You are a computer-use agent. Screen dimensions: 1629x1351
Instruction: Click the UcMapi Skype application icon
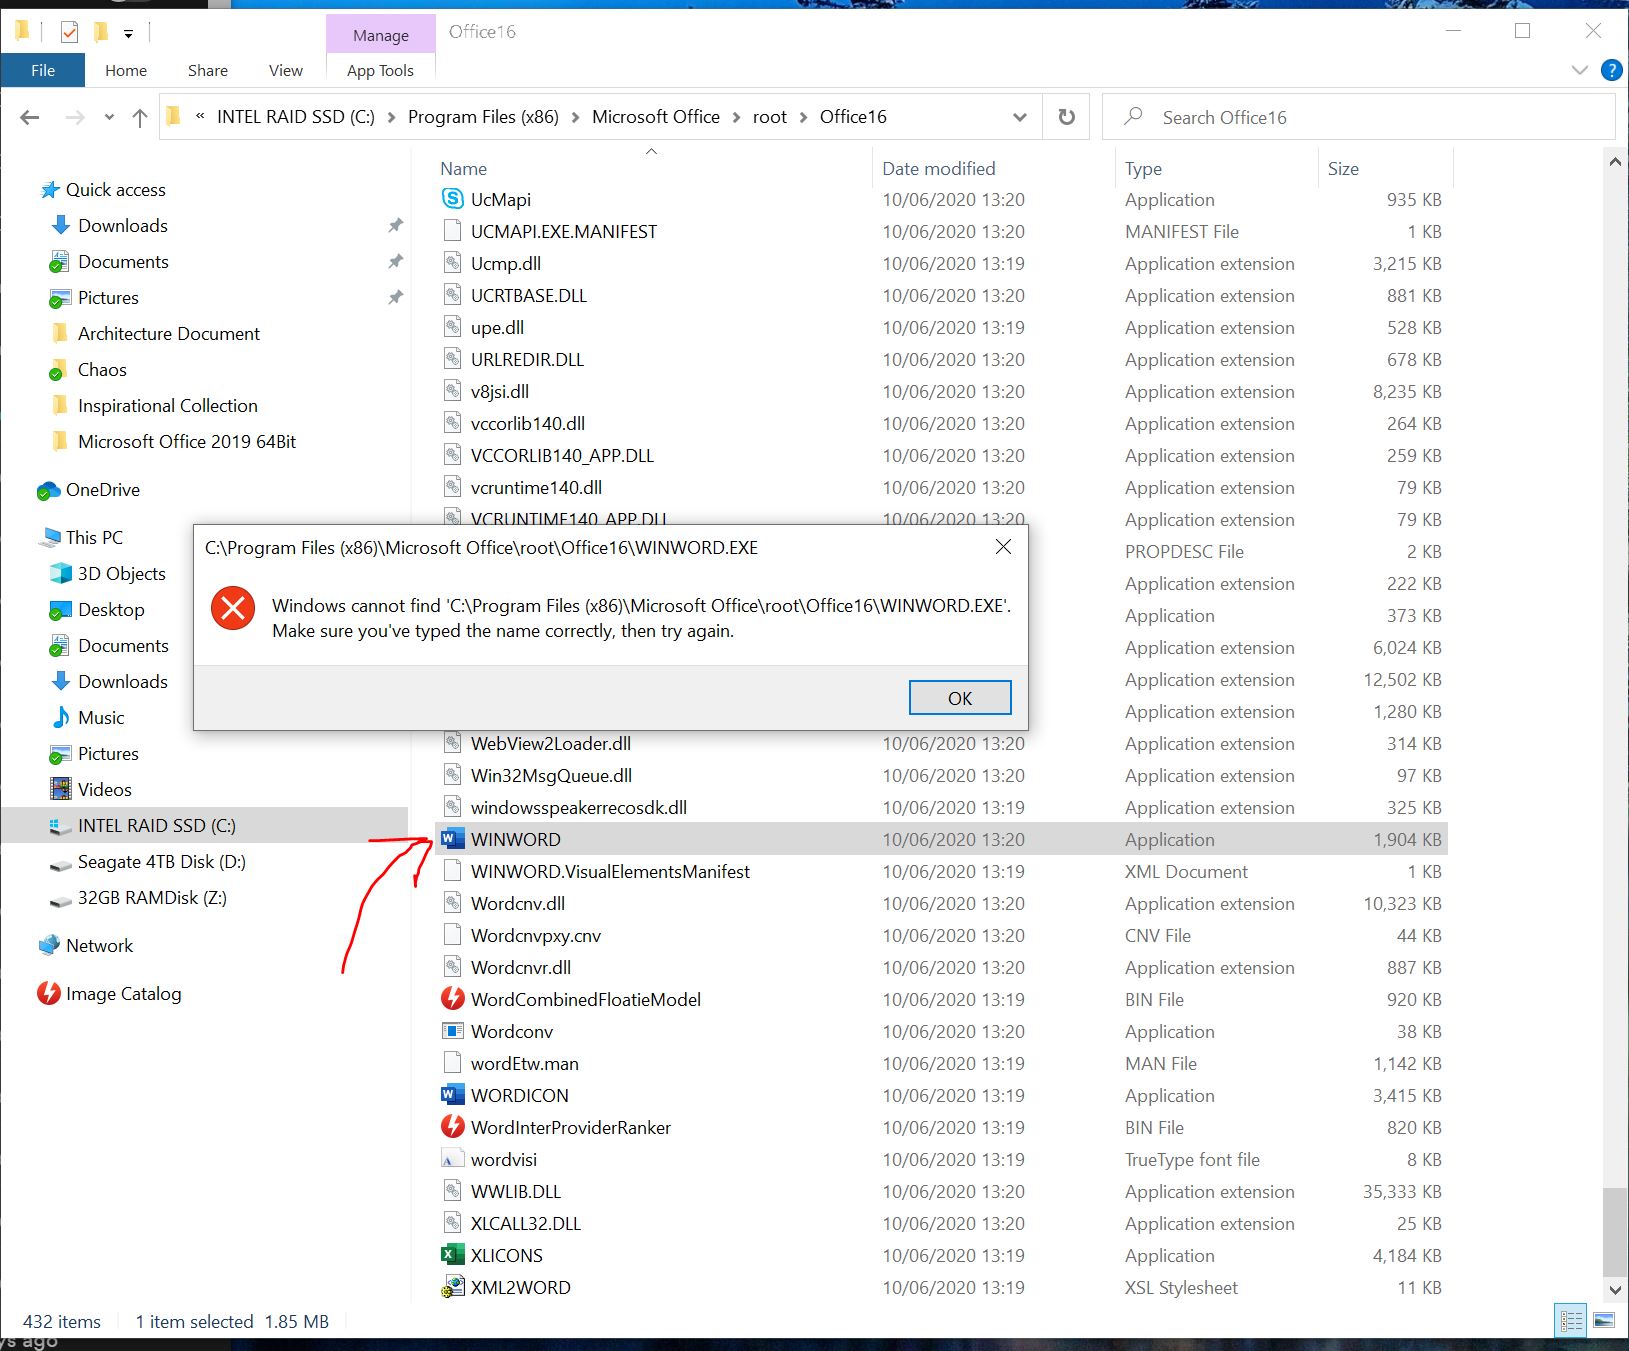[x=453, y=199]
